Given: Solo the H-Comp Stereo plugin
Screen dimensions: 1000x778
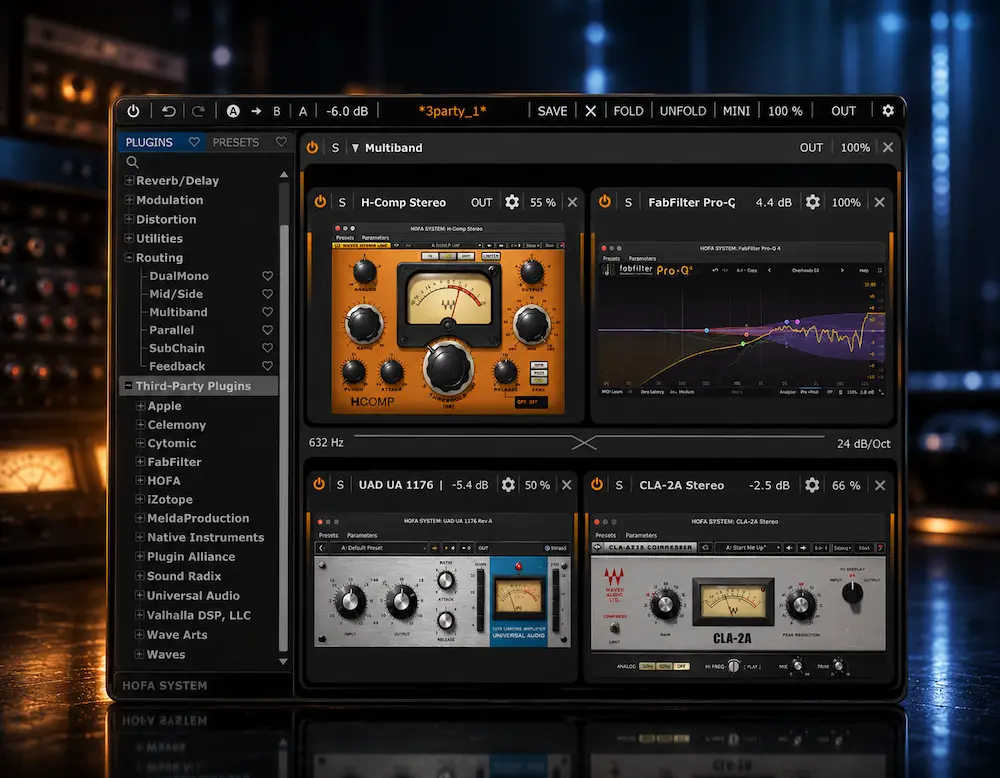Looking at the screenshot, I should tap(342, 203).
